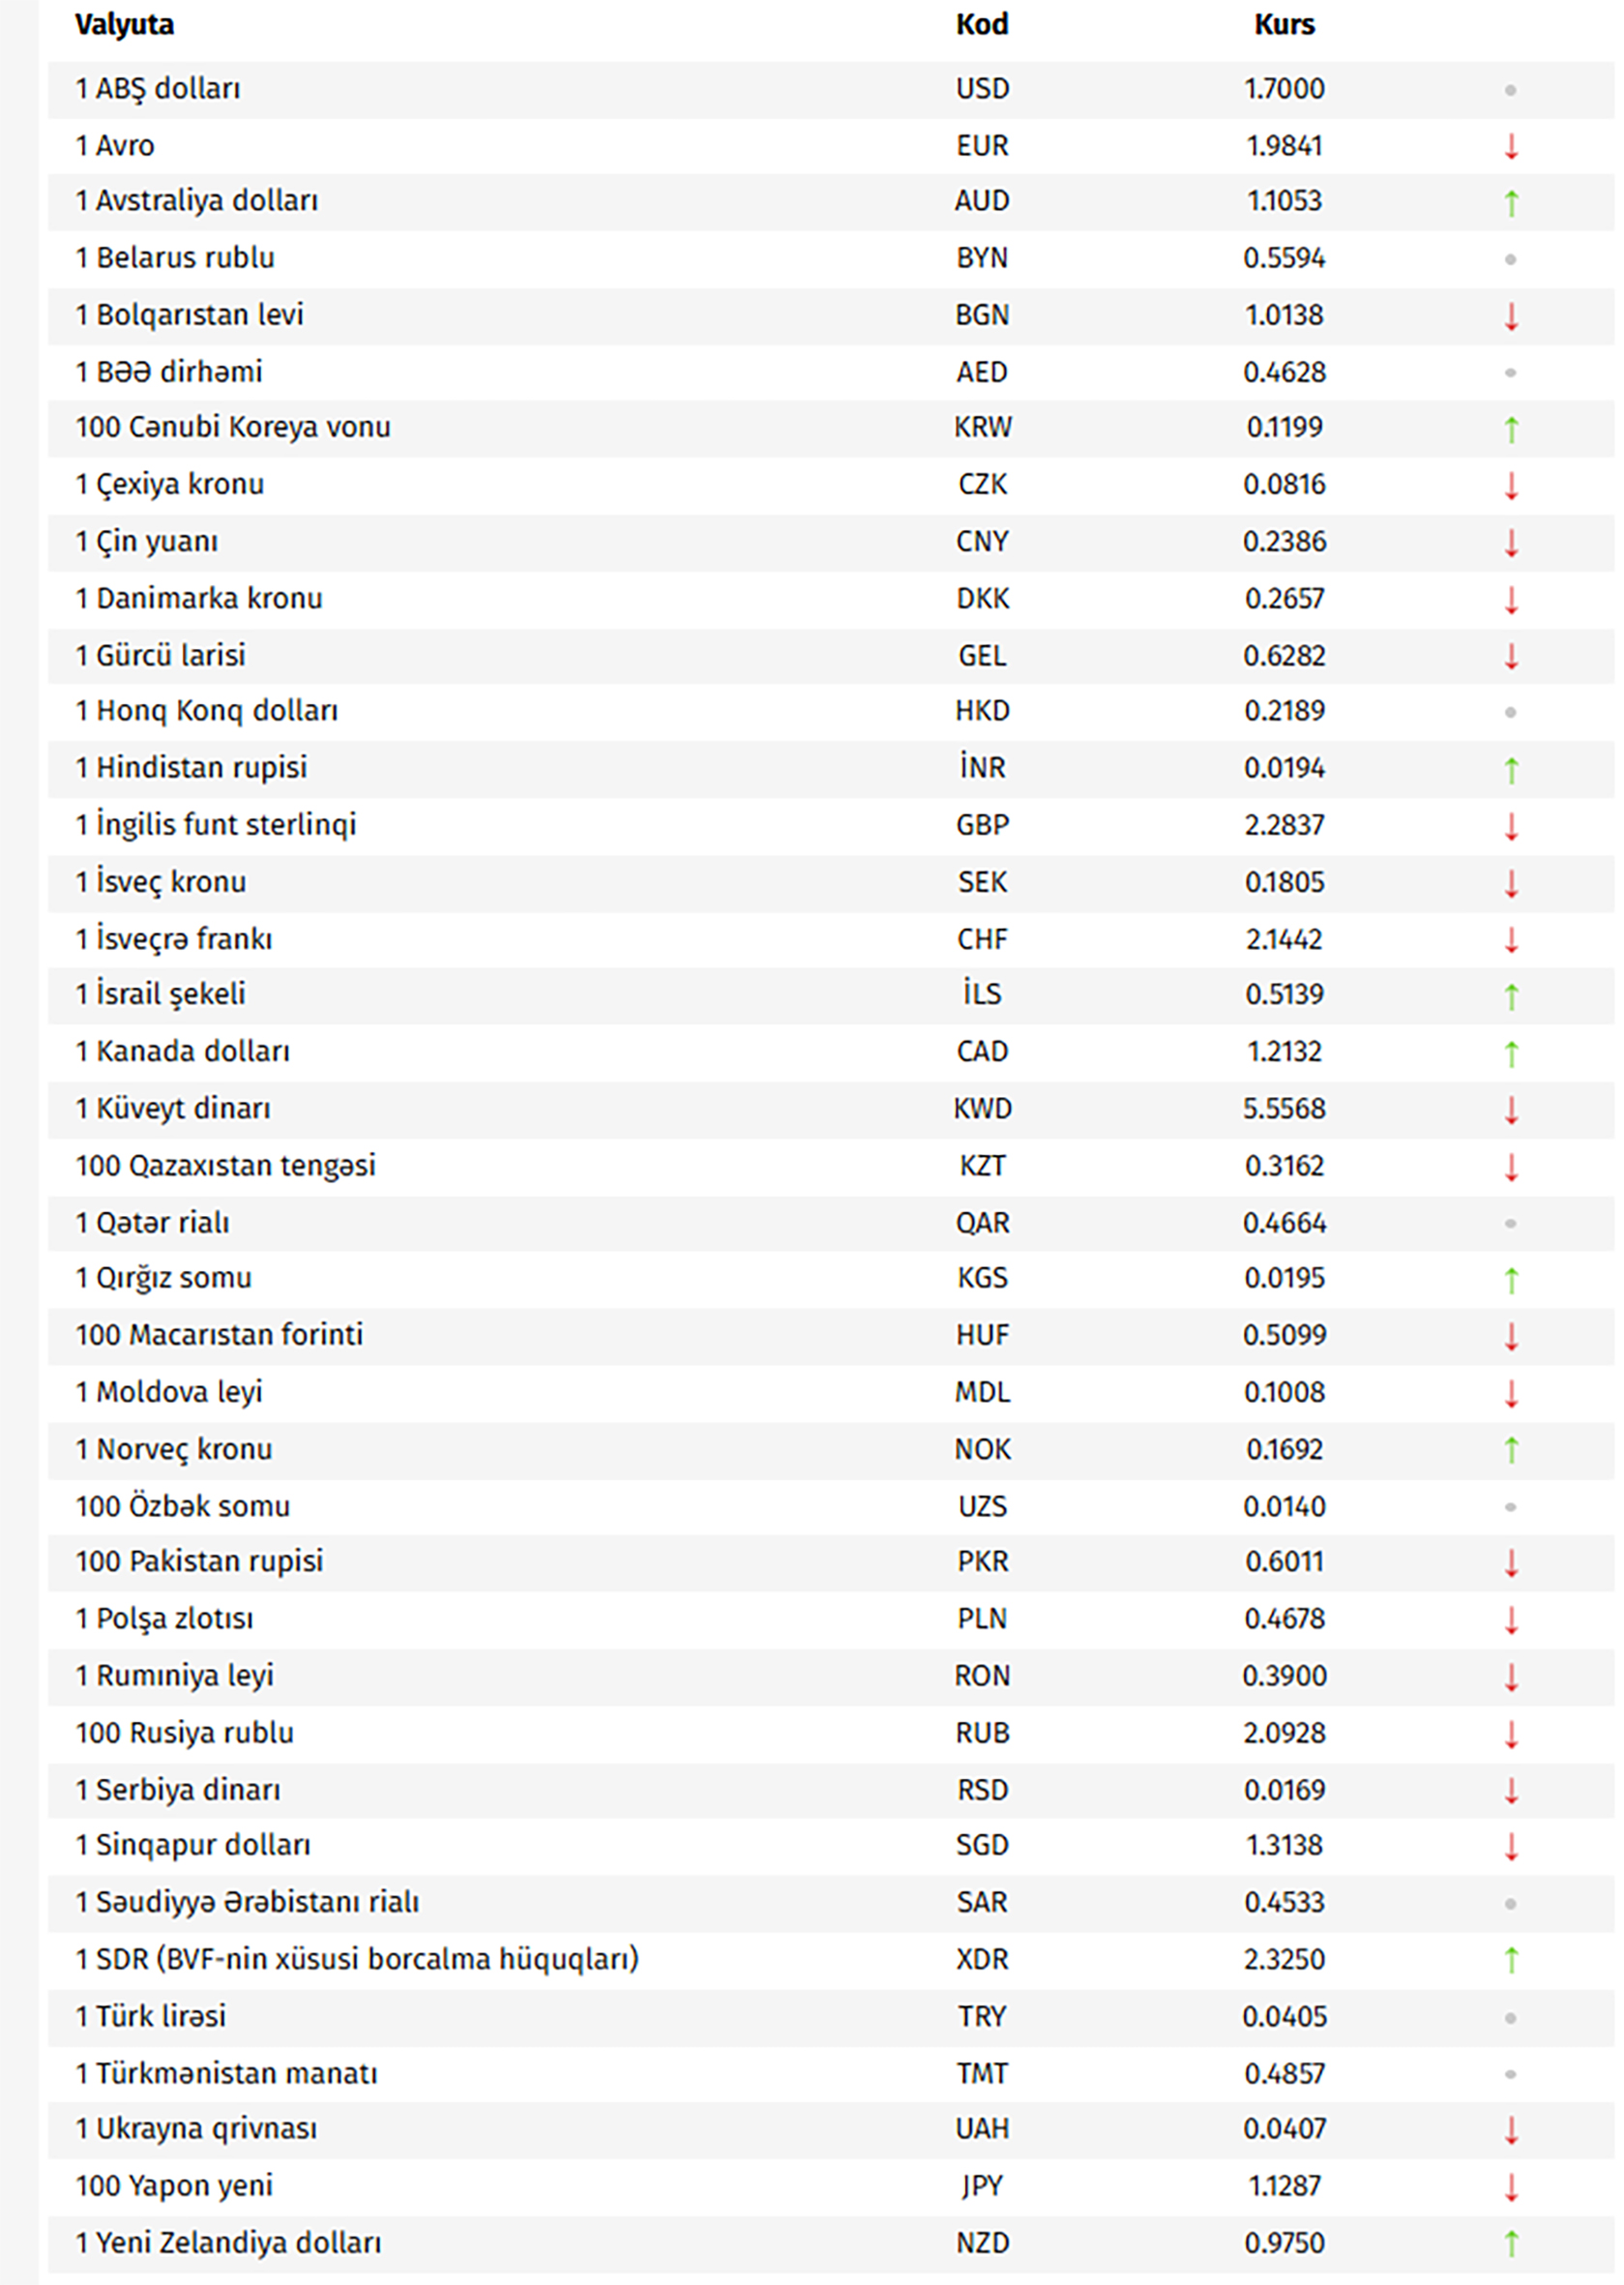Viewport: 1624px width, 2285px height.
Task: Click the USD currency code
Action: tap(982, 89)
